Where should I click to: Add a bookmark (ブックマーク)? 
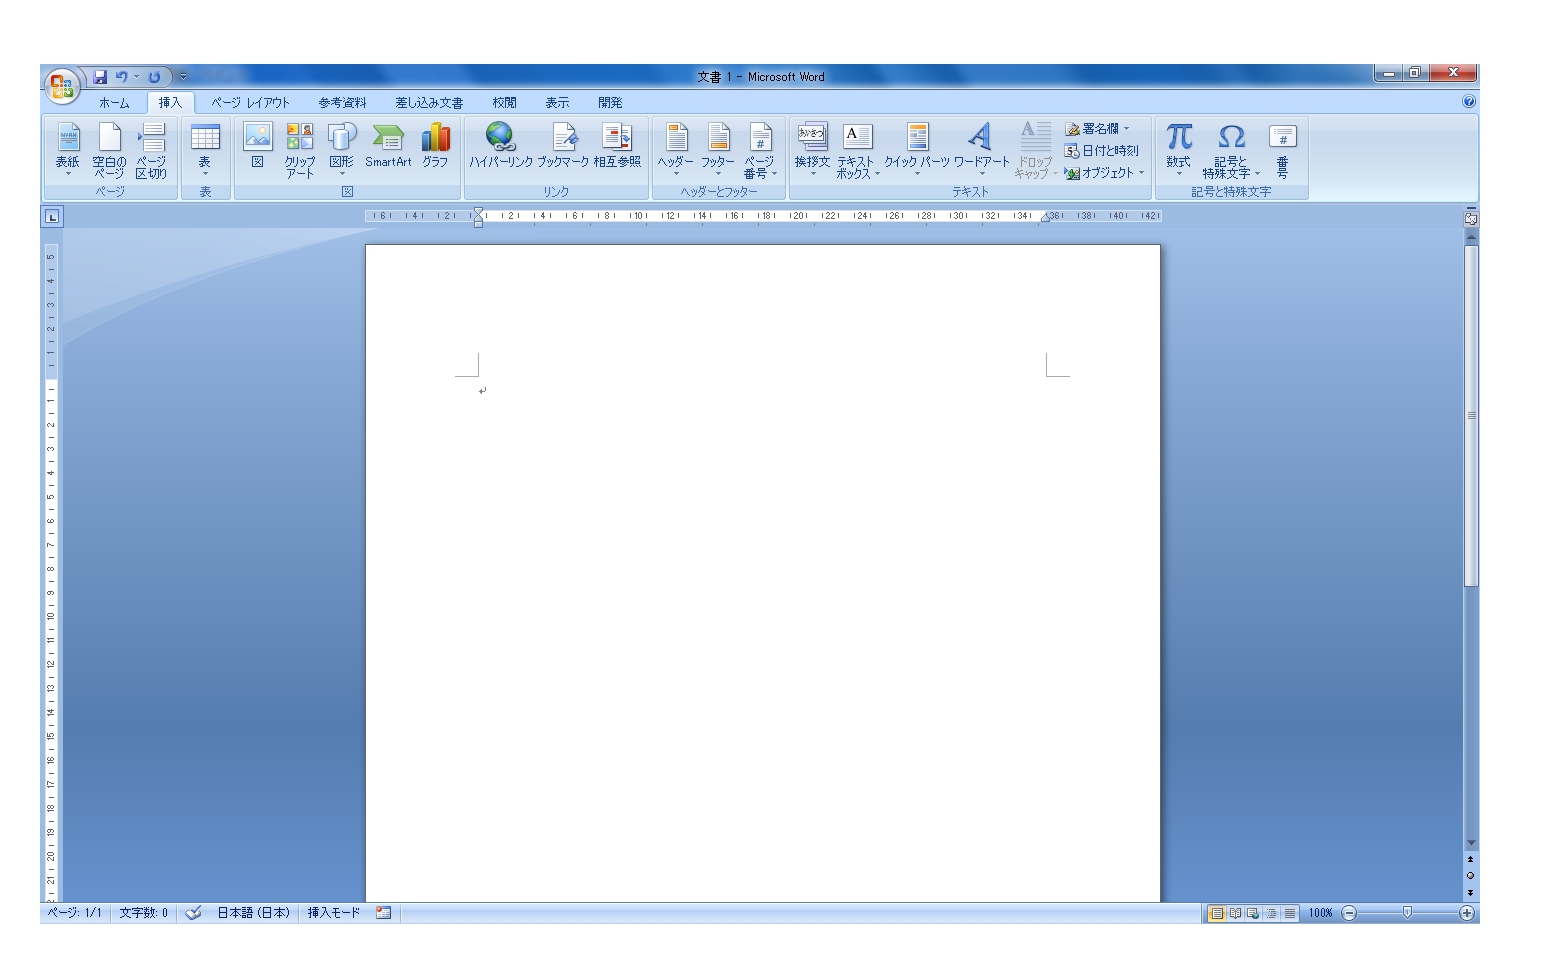(x=563, y=146)
